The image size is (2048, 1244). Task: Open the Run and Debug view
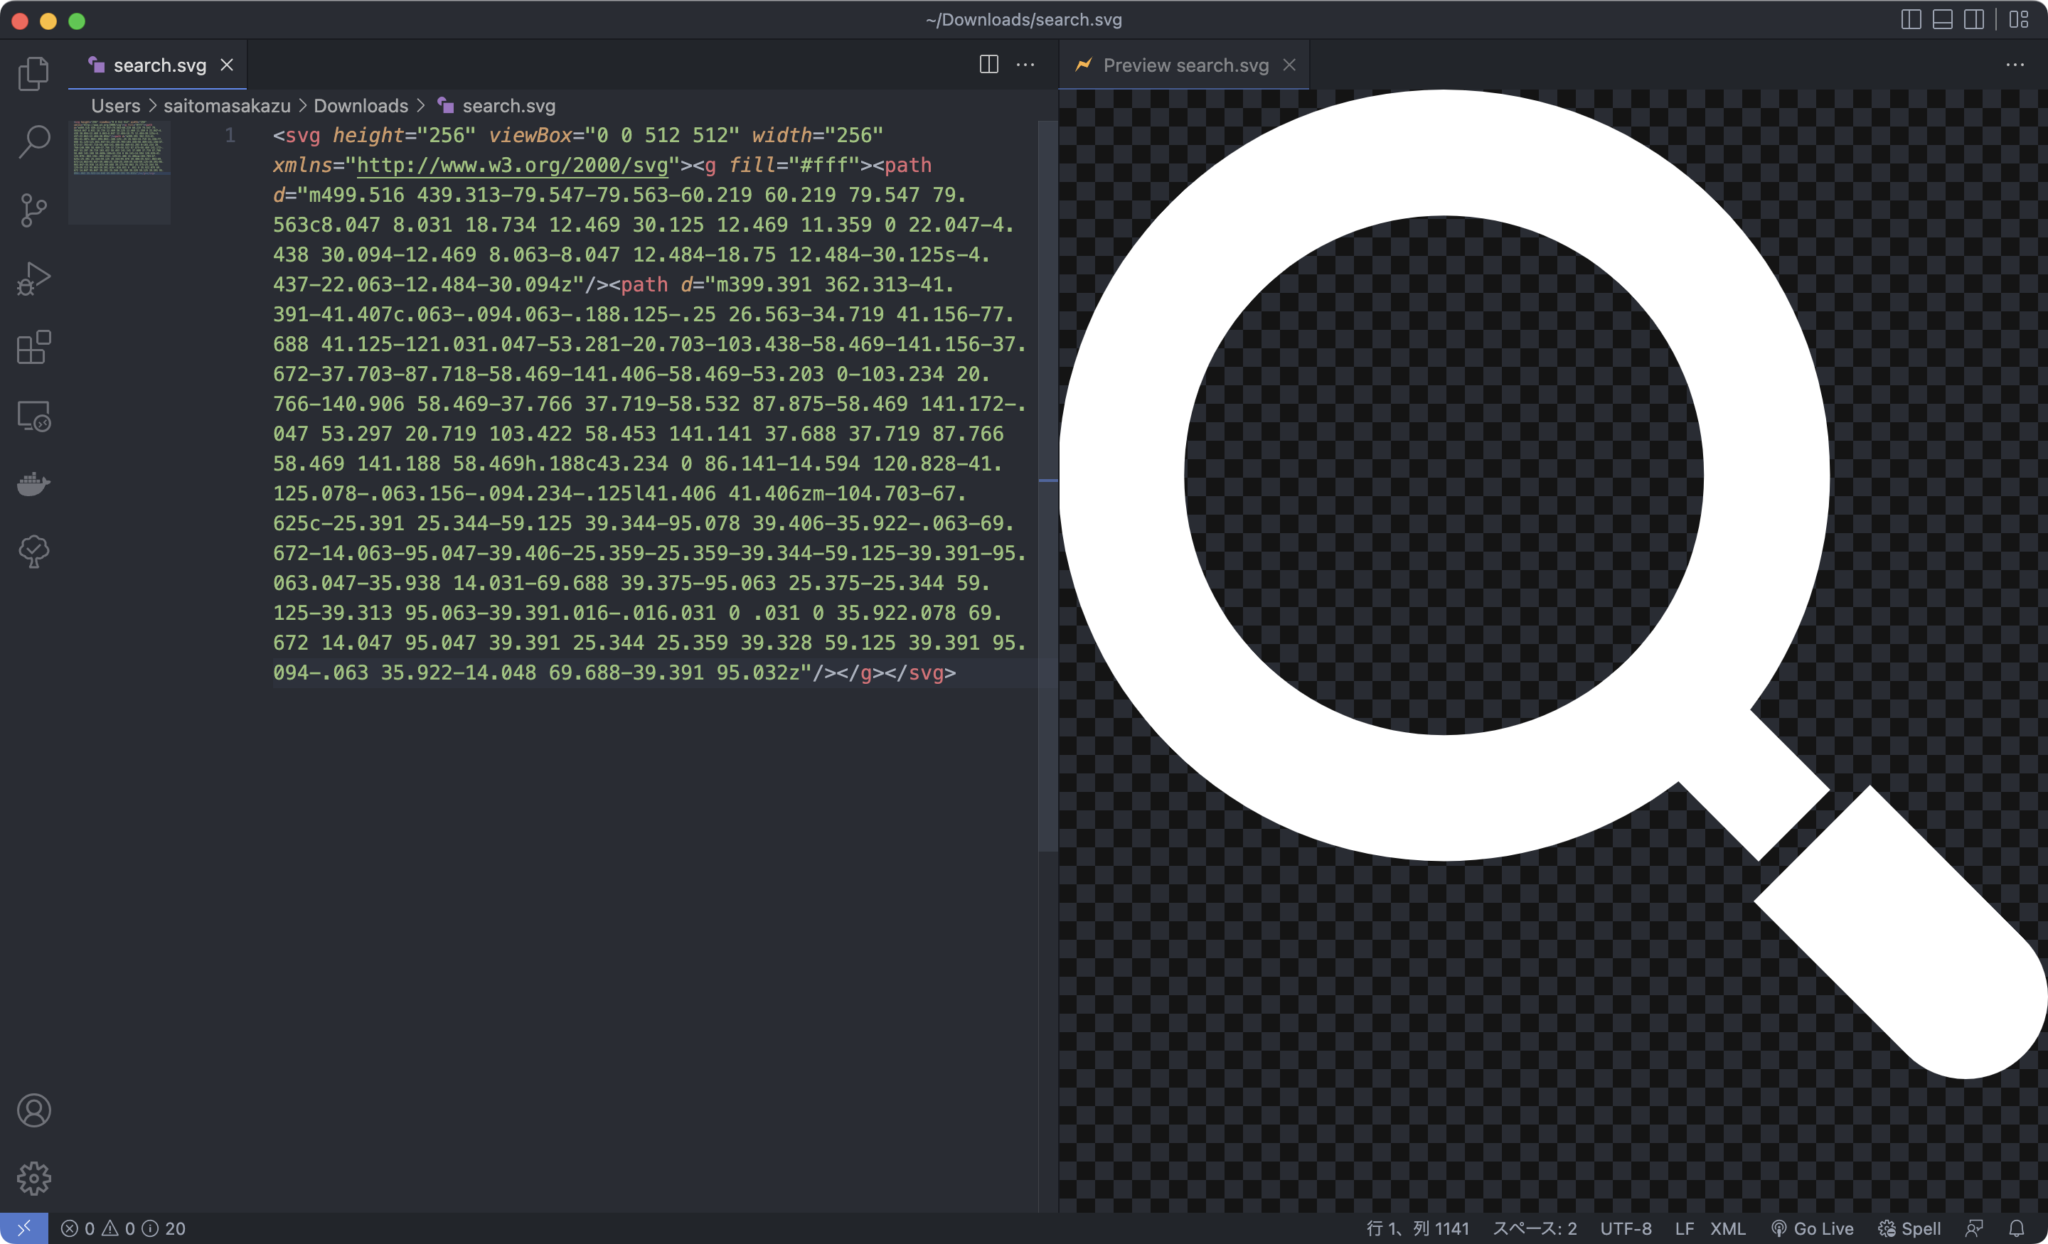[33, 278]
